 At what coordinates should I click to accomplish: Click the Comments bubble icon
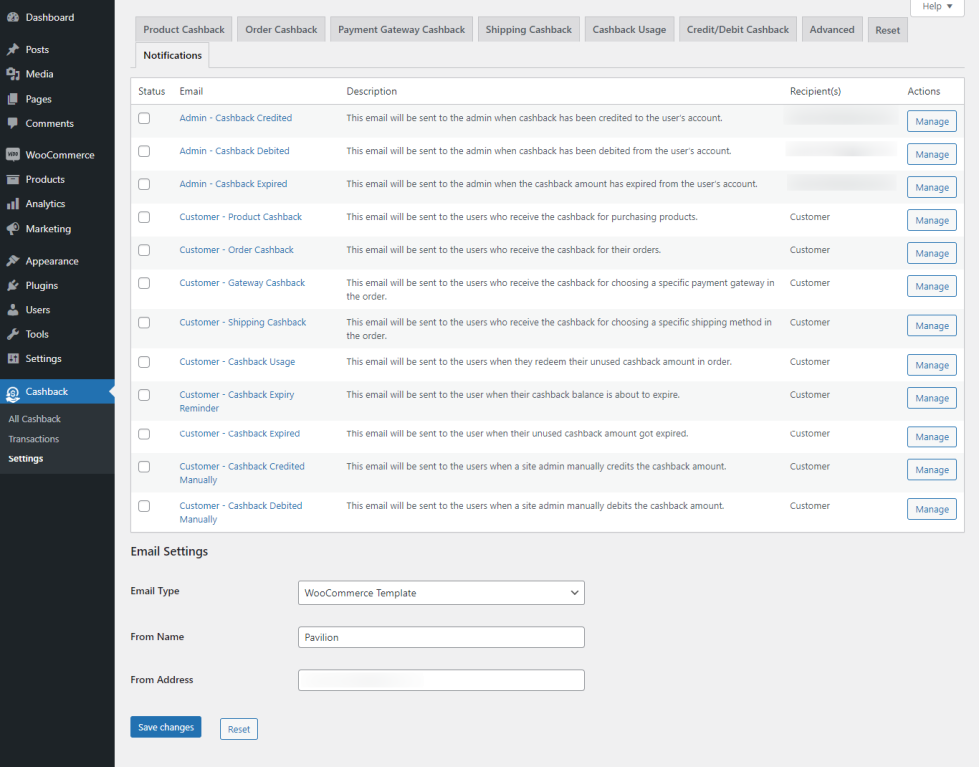[x=12, y=123]
